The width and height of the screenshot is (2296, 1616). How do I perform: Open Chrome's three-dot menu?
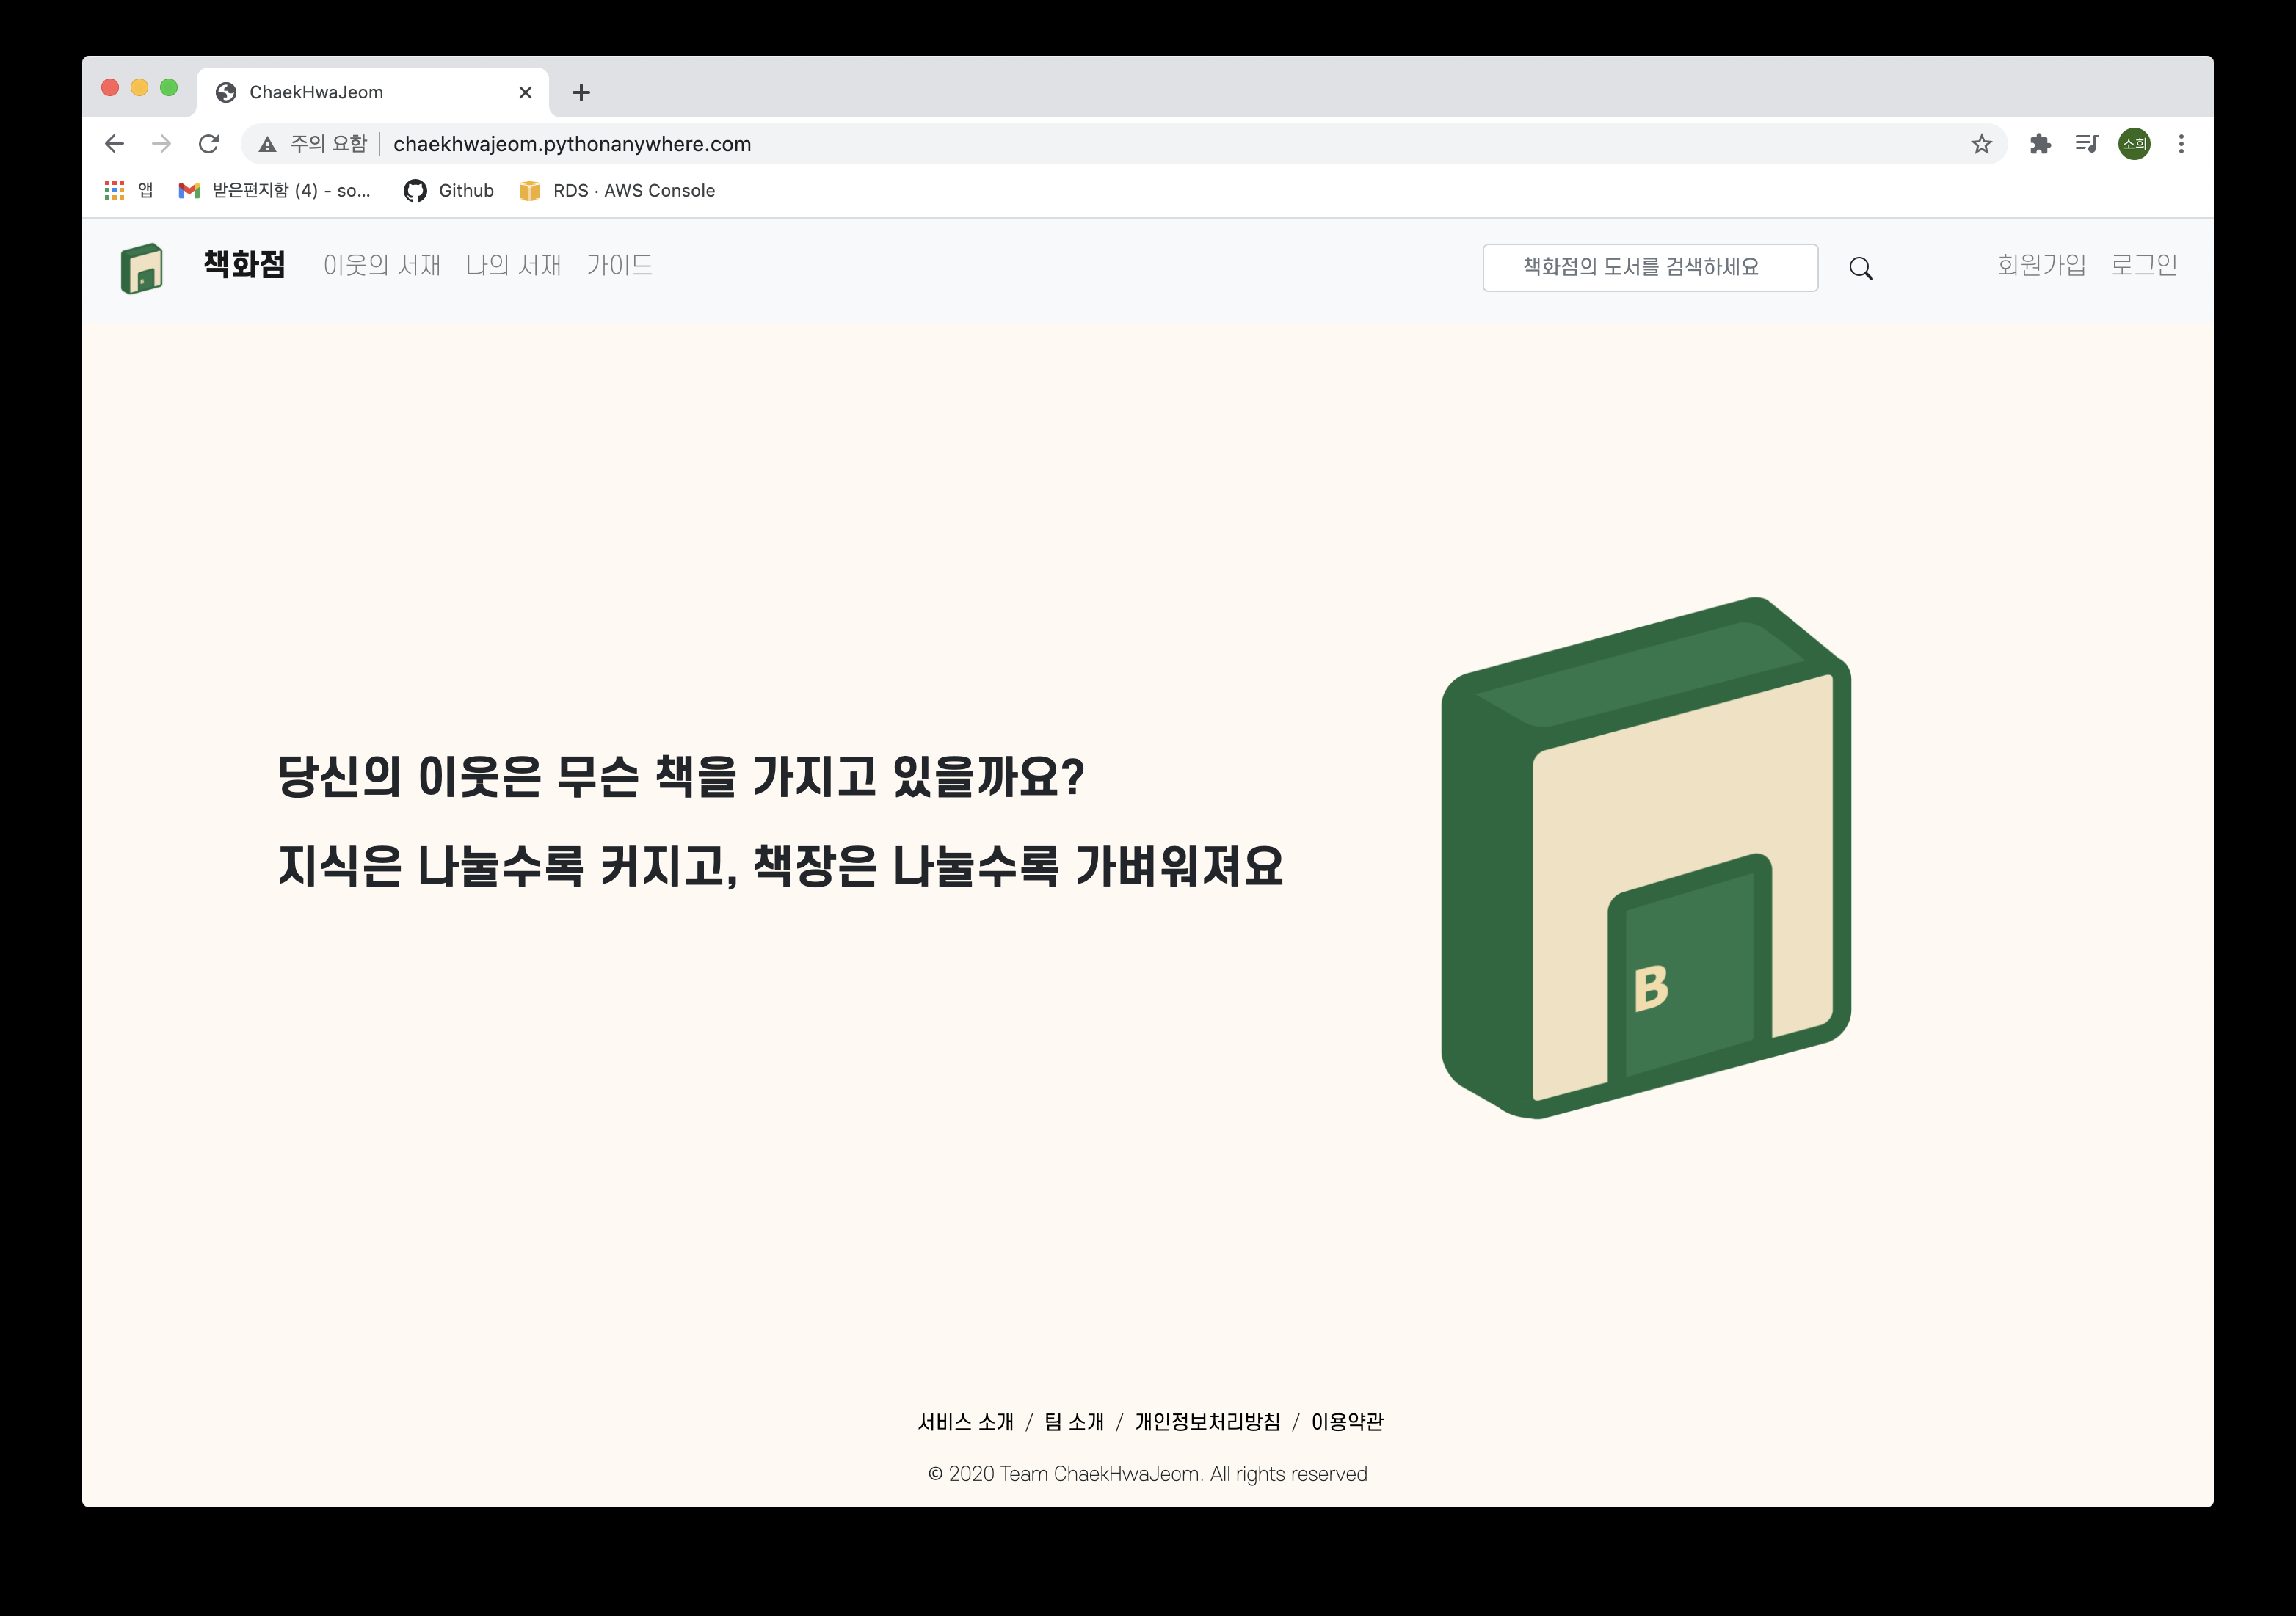[x=2181, y=144]
